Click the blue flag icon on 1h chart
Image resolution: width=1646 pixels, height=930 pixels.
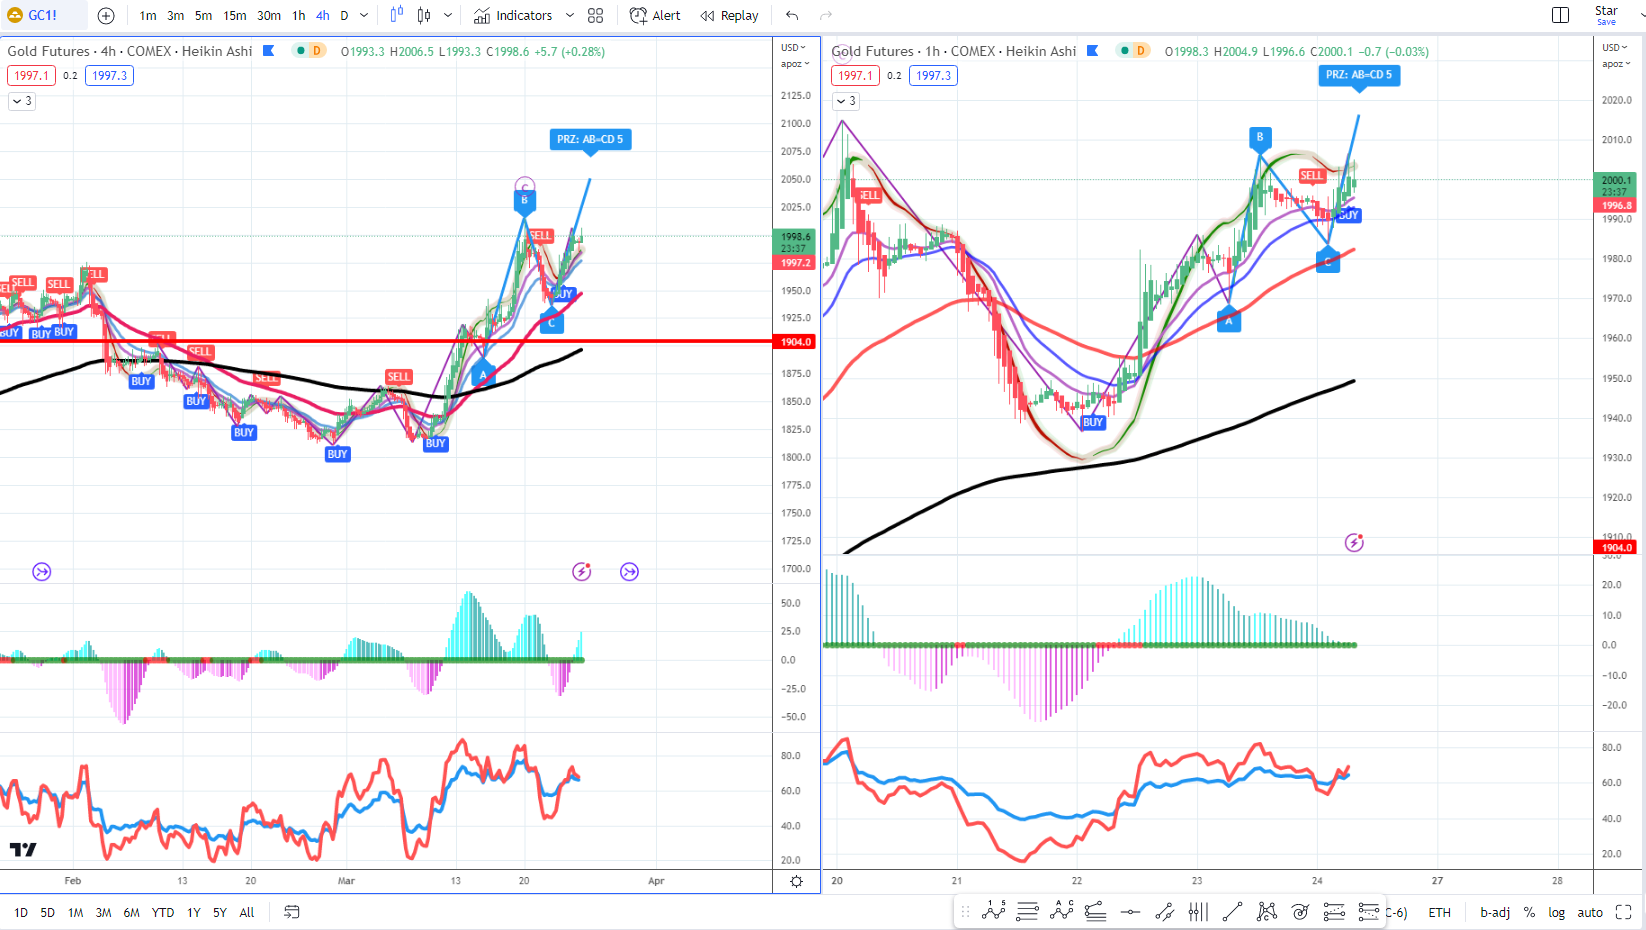pyautogui.click(x=1093, y=51)
